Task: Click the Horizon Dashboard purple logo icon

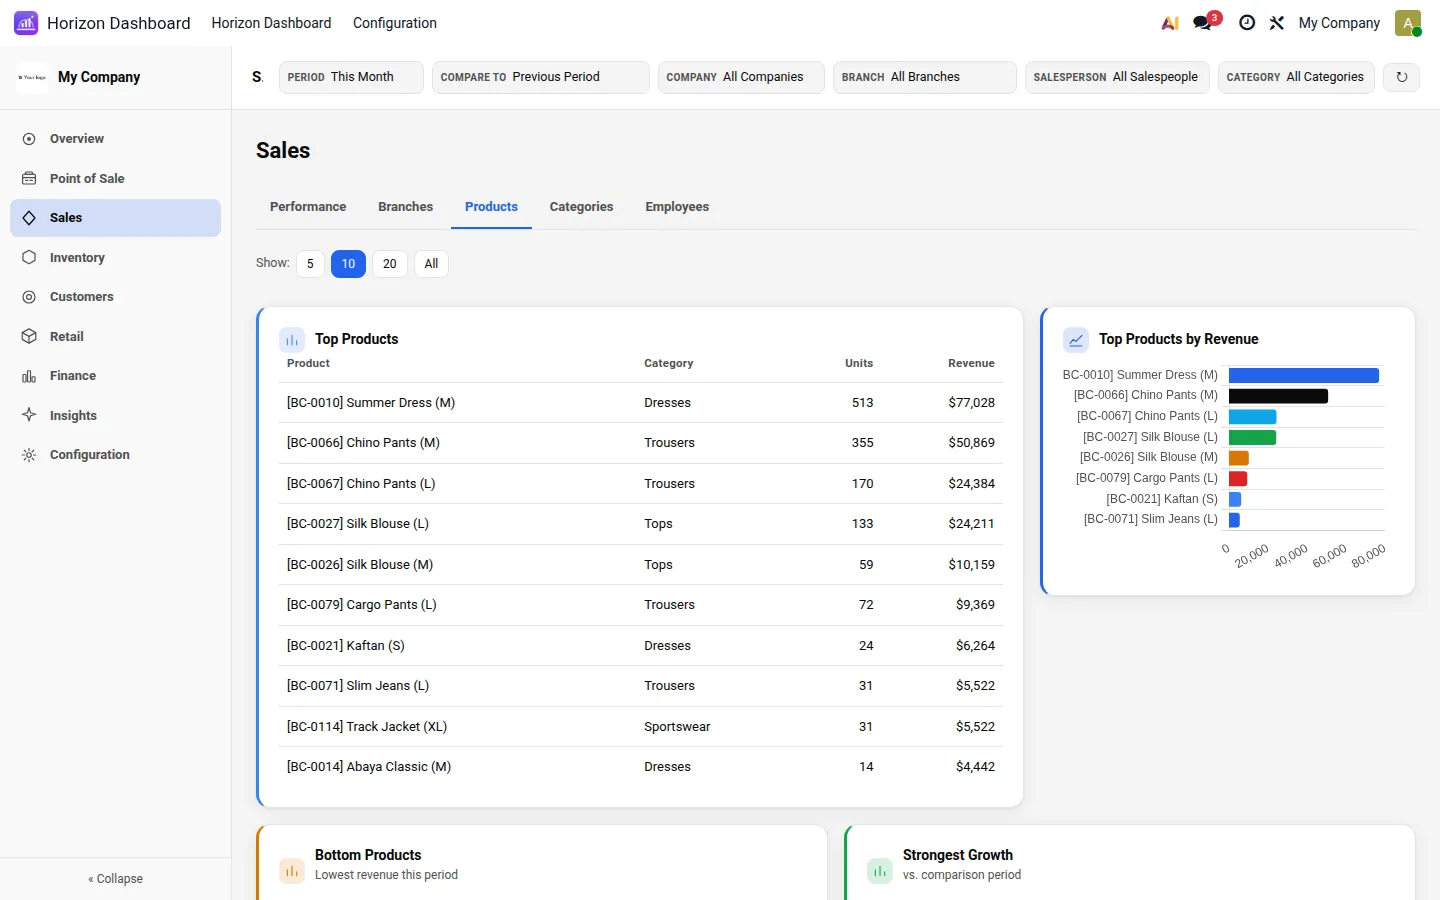Action: point(26,23)
